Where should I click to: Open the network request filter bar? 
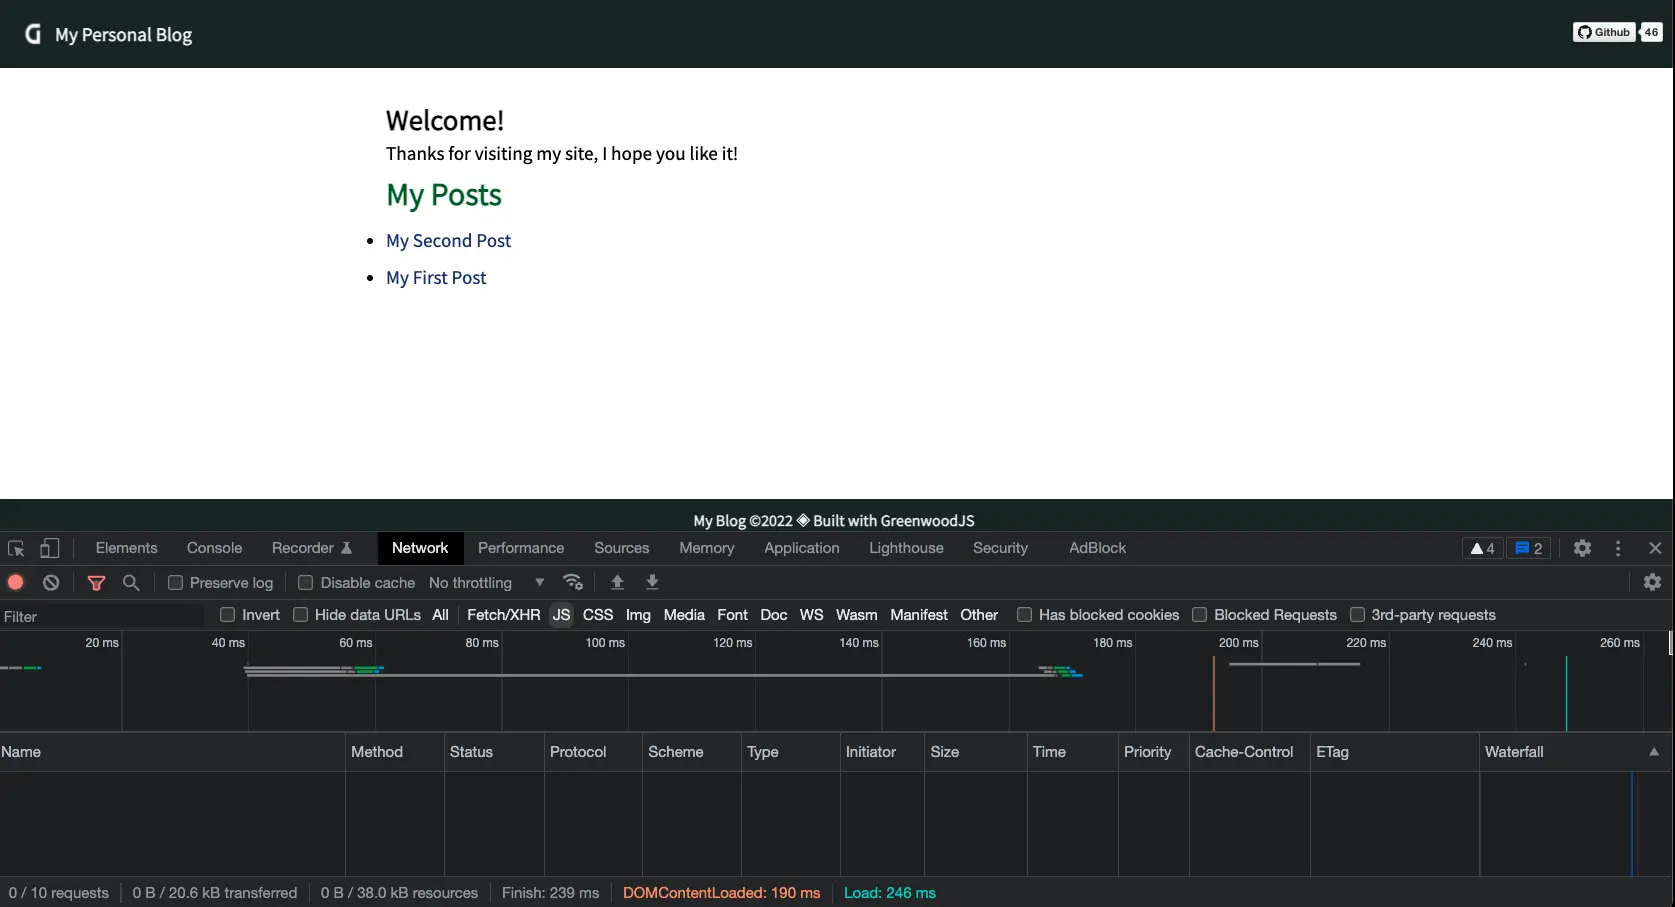[97, 582]
